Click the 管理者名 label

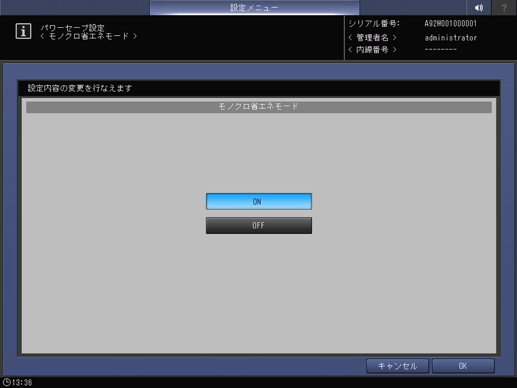(x=372, y=38)
